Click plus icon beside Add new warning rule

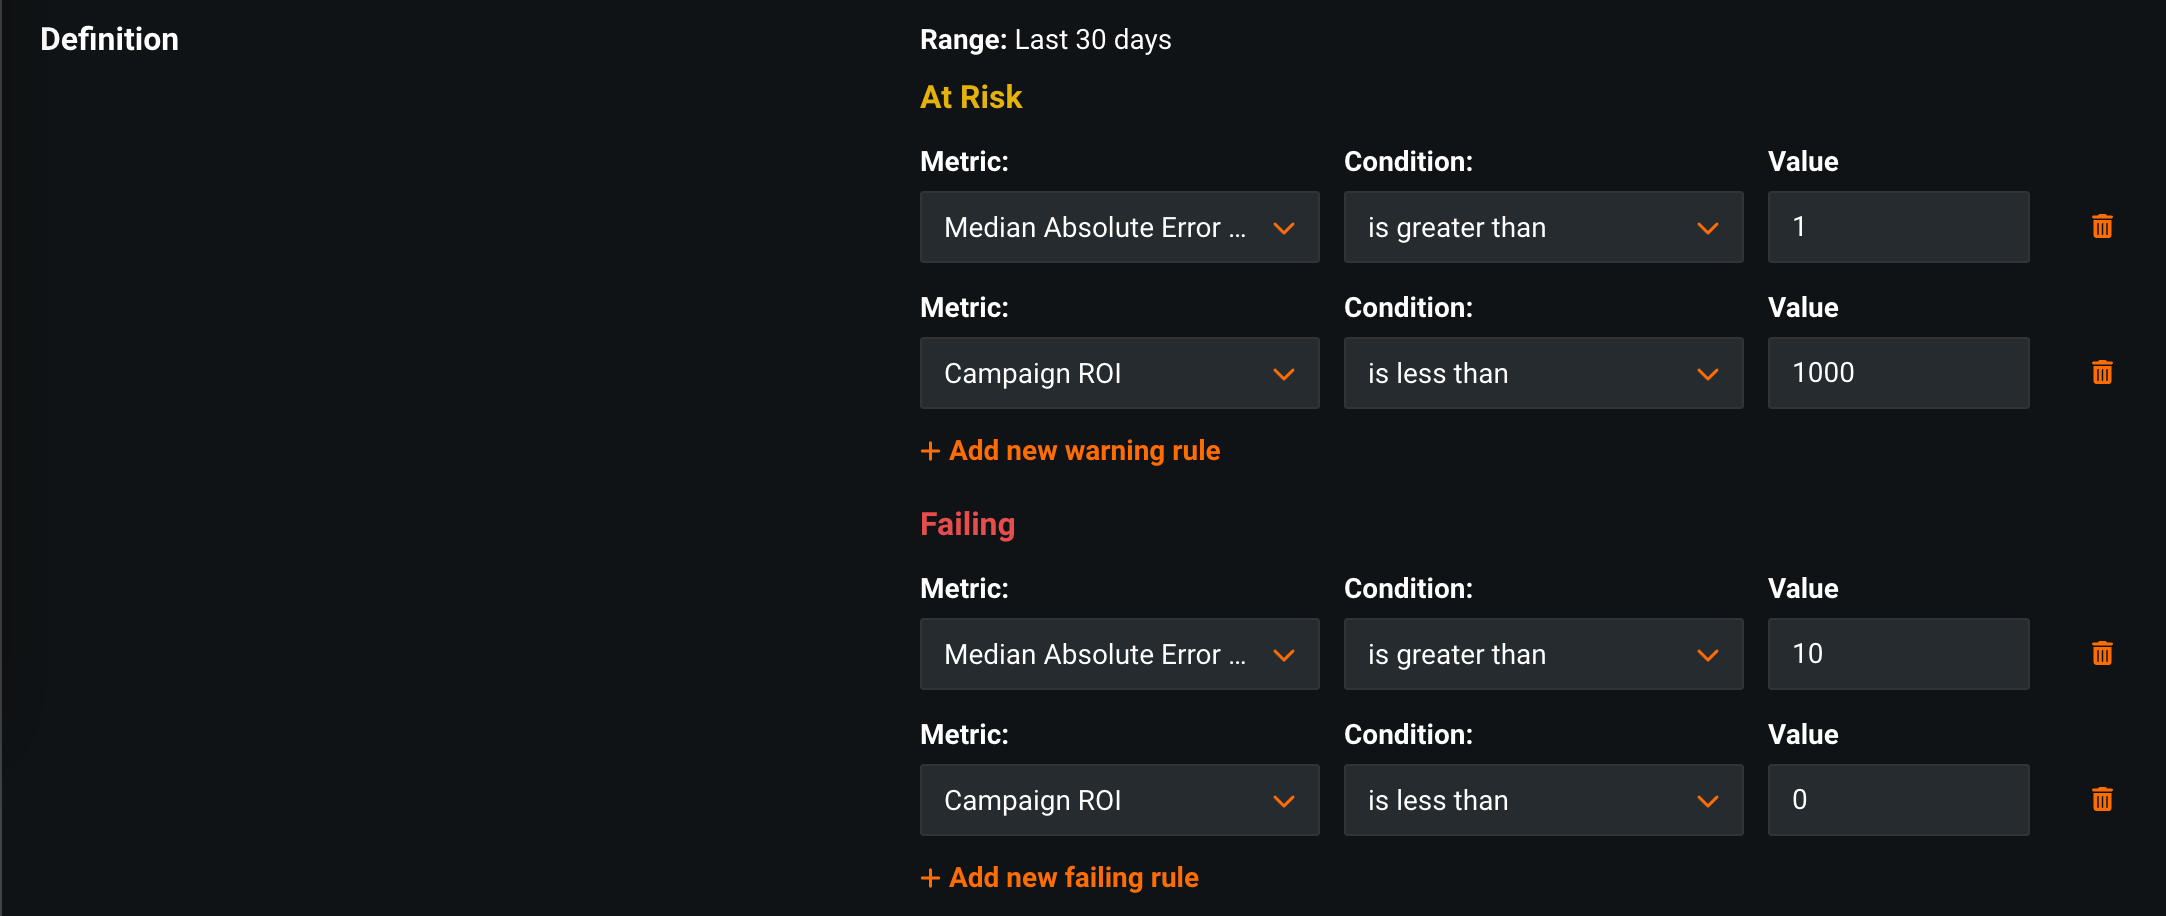tap(930, 451)
